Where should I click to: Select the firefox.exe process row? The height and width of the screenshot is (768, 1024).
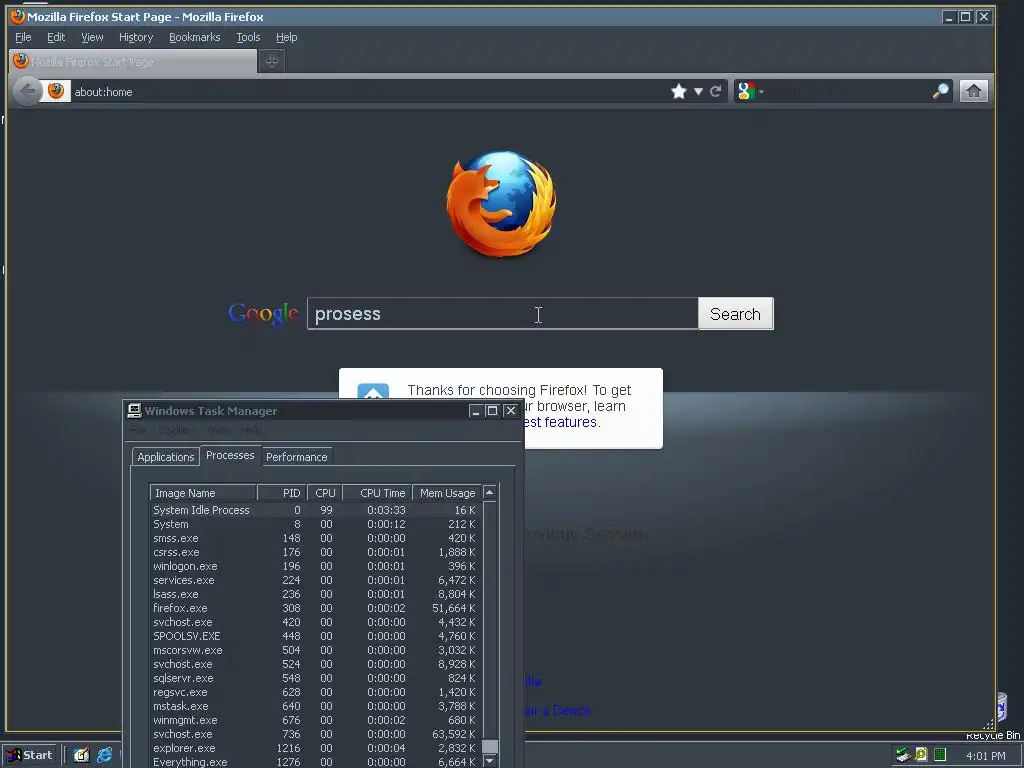[x=315, y=608]
